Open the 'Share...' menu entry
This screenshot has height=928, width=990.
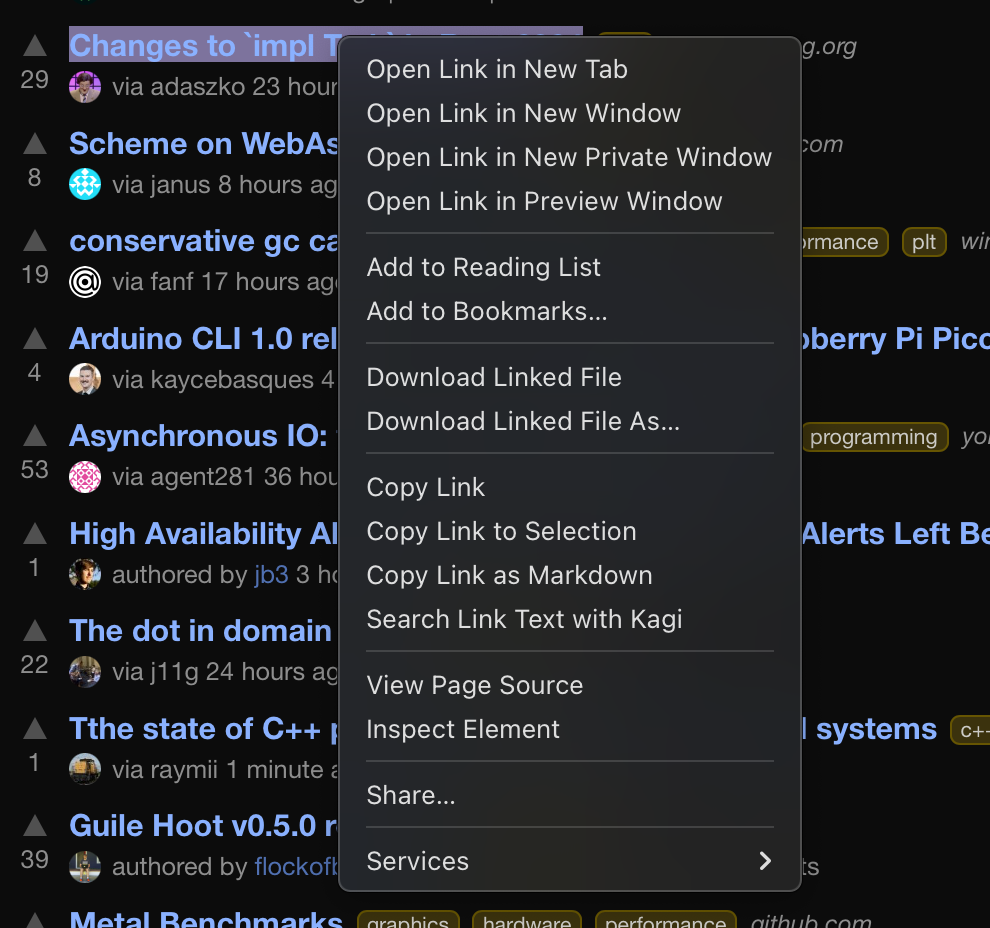coord(411,795)
